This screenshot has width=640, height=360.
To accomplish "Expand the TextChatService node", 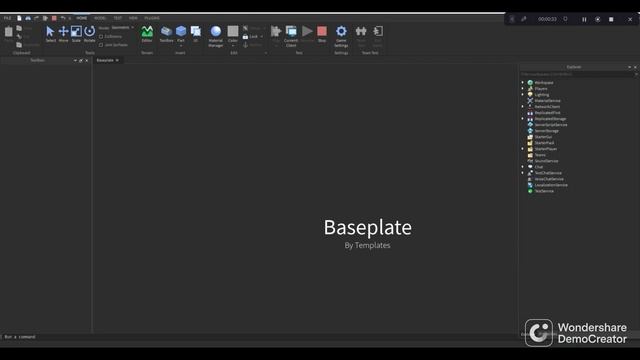I will (x=522, y=173).
